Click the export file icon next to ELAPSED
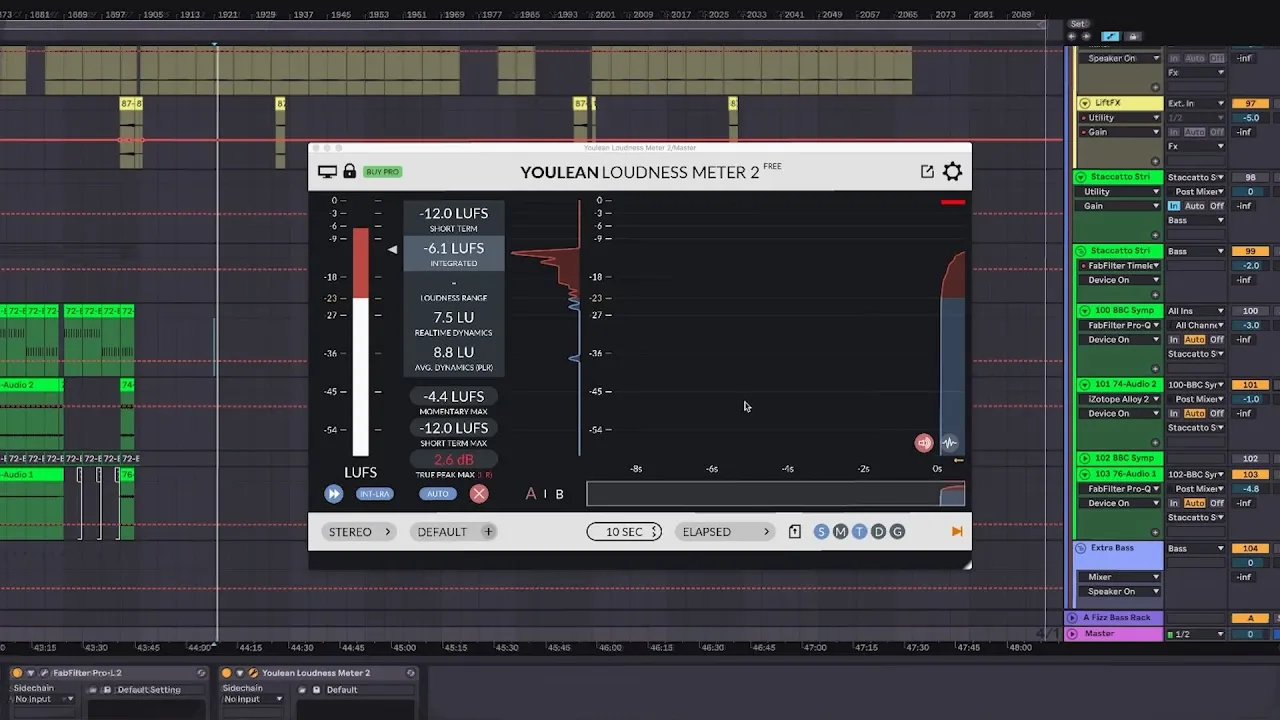The height and width of the screenshot is (720, 1280). pos(795,532)
